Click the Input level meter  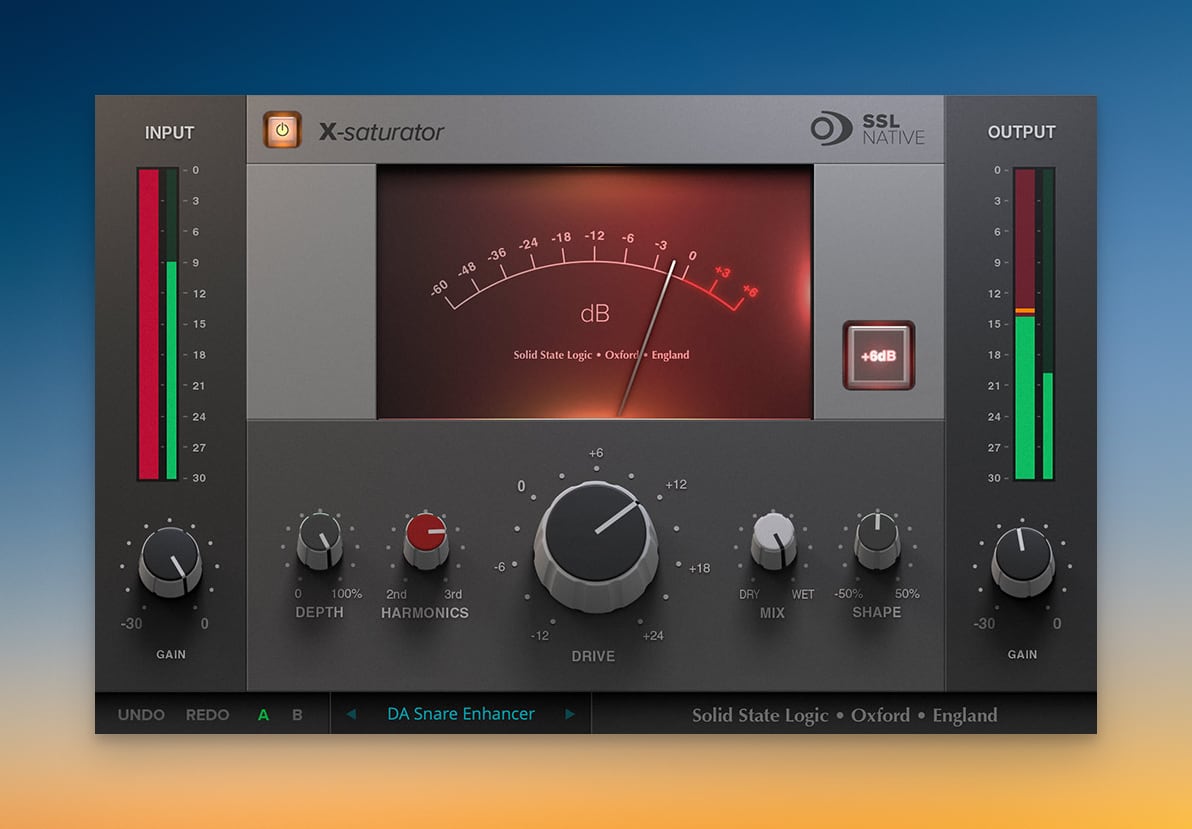coord(158,324)
